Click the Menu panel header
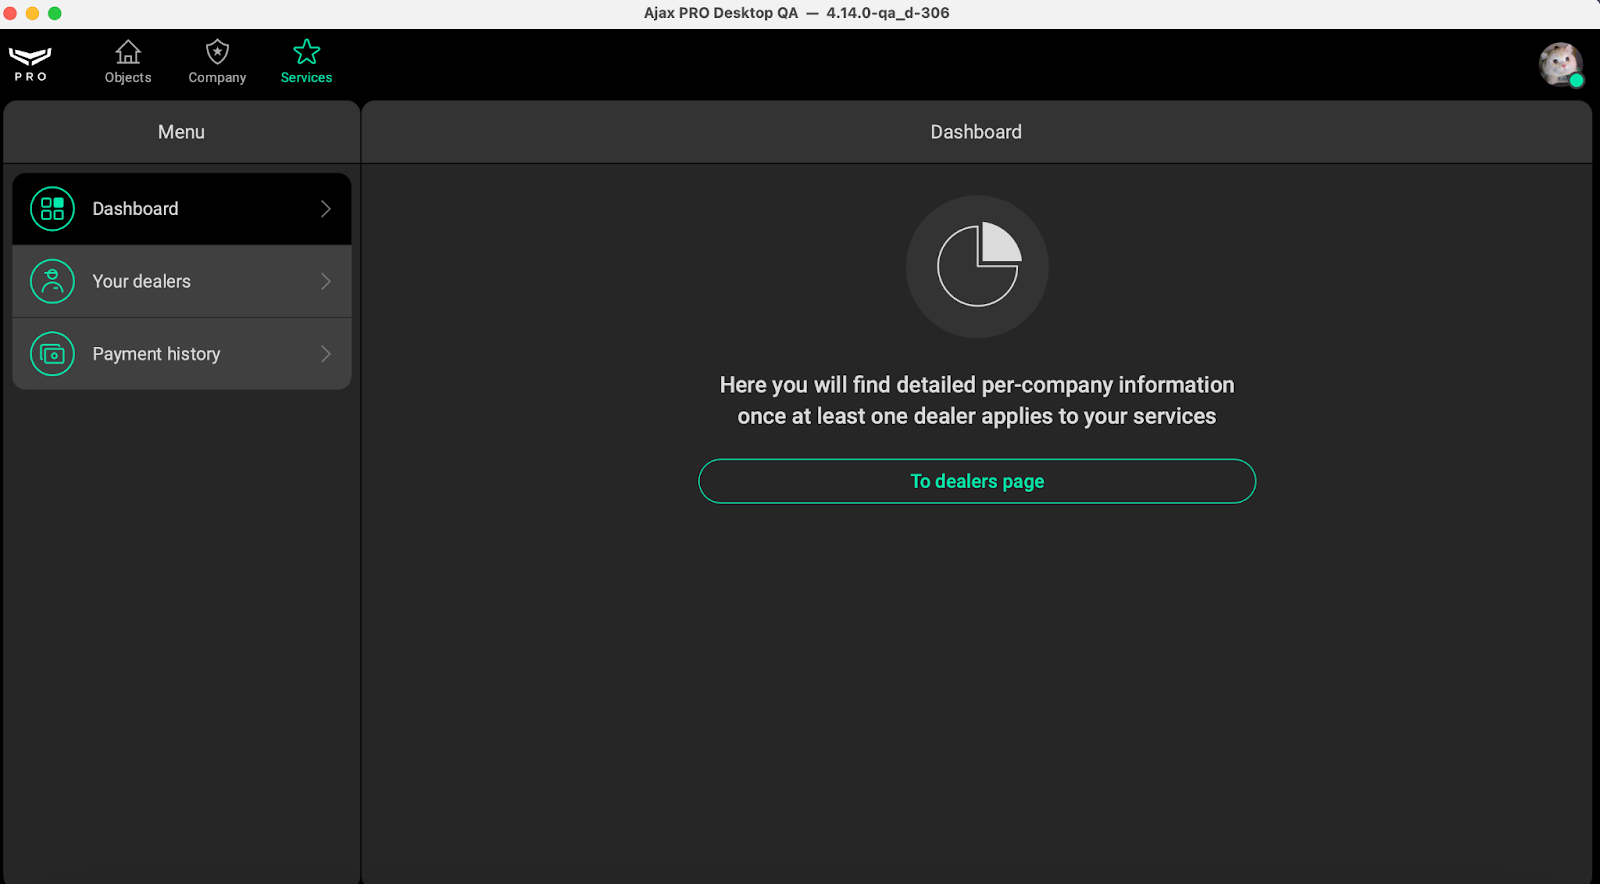1600x884 pixels. click(x=181, y=132)
